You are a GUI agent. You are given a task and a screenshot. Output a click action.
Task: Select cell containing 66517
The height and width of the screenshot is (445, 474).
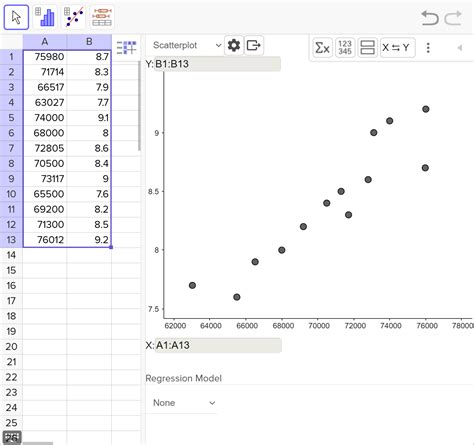pyautogui.click(x=45, y=87)
